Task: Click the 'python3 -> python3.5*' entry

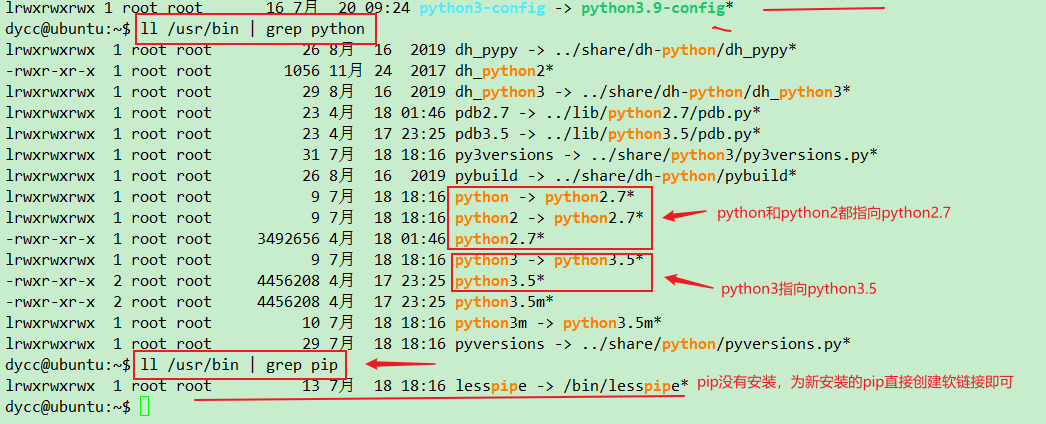Action: point(549,259)
